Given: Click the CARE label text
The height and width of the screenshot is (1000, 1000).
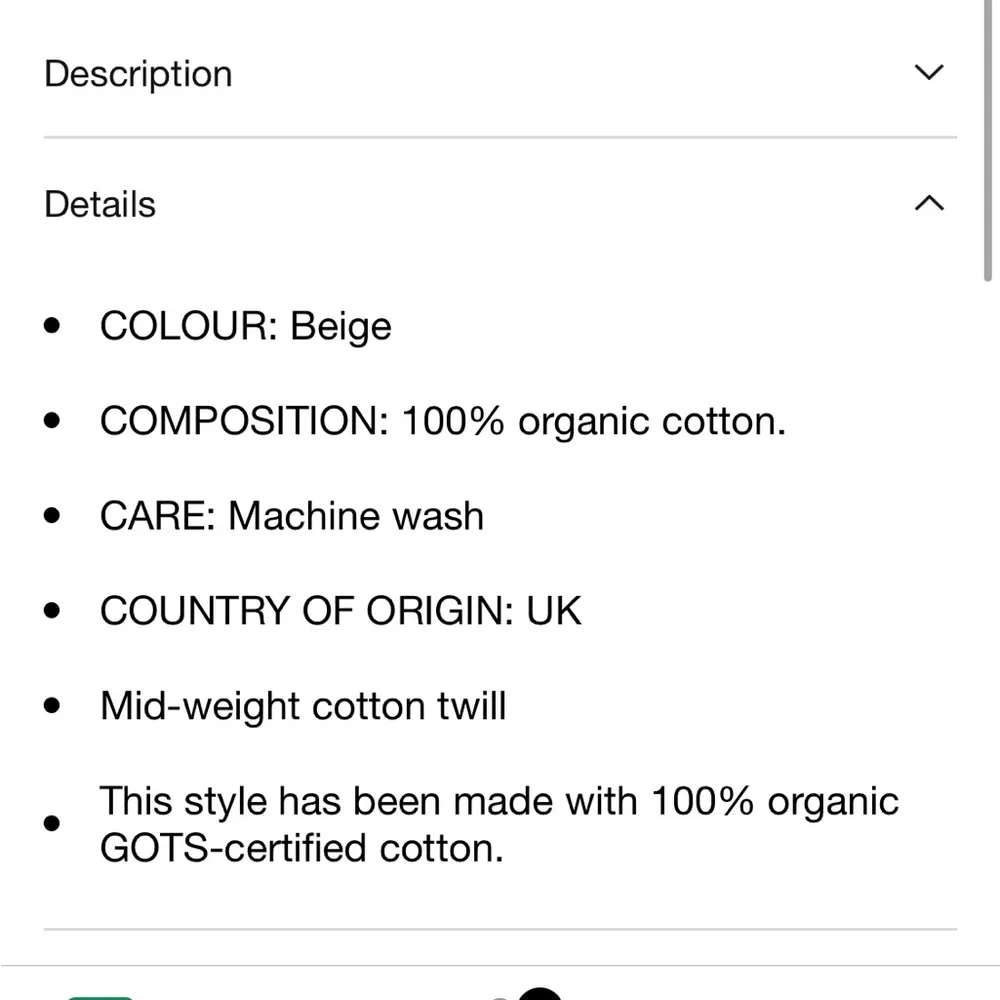Looking at the screenshot, I should [x=157, y=517].
